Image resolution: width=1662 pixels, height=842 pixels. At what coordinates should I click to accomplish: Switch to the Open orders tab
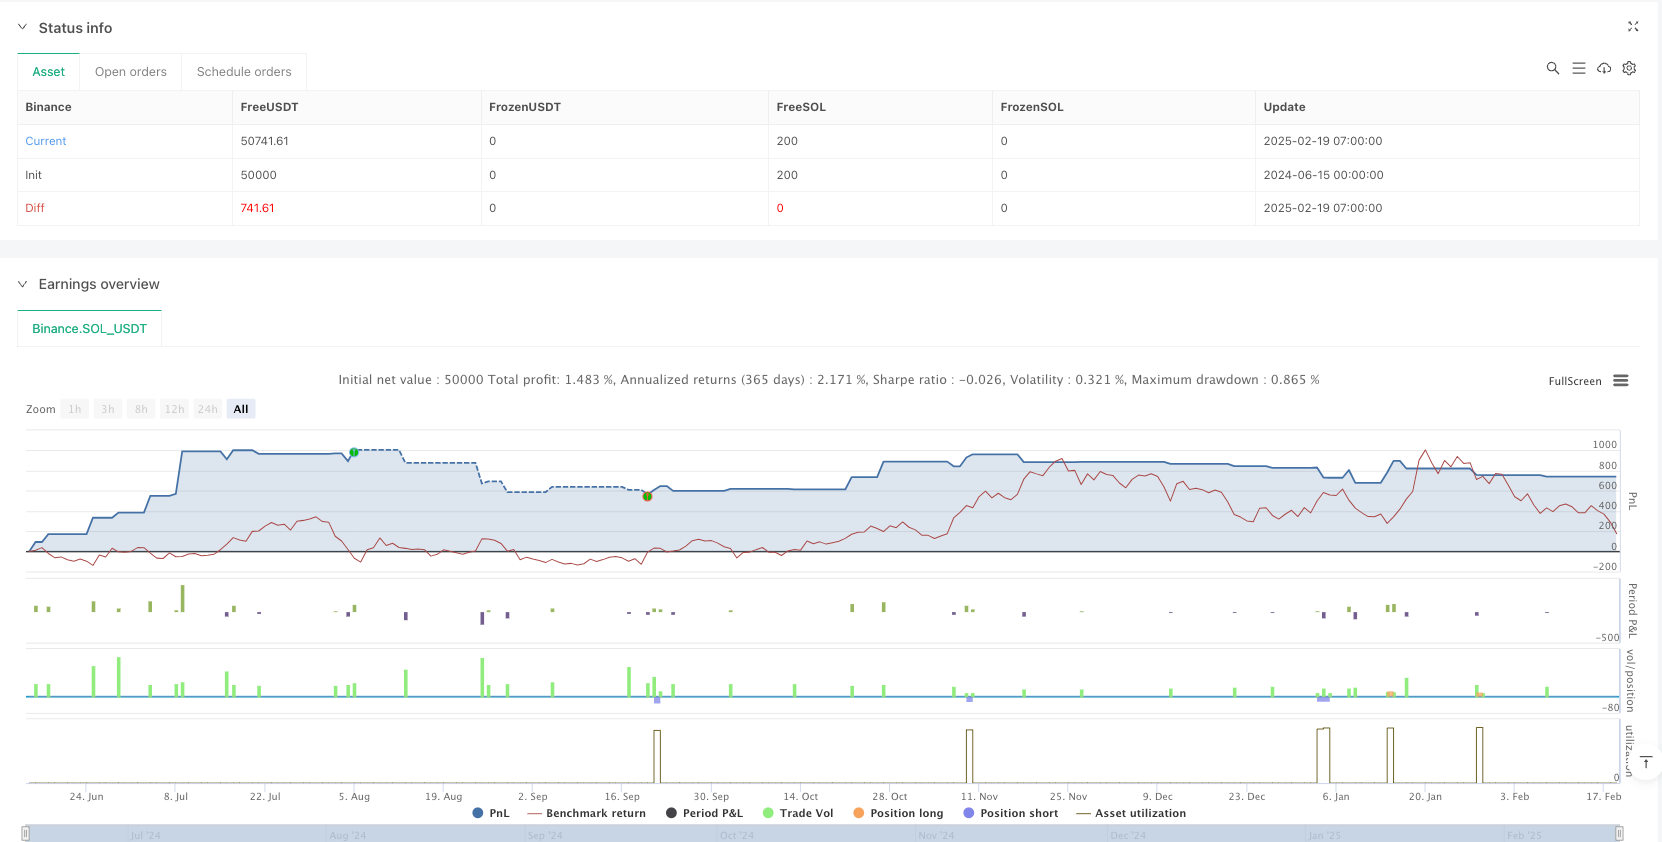[x=131, y=72]
